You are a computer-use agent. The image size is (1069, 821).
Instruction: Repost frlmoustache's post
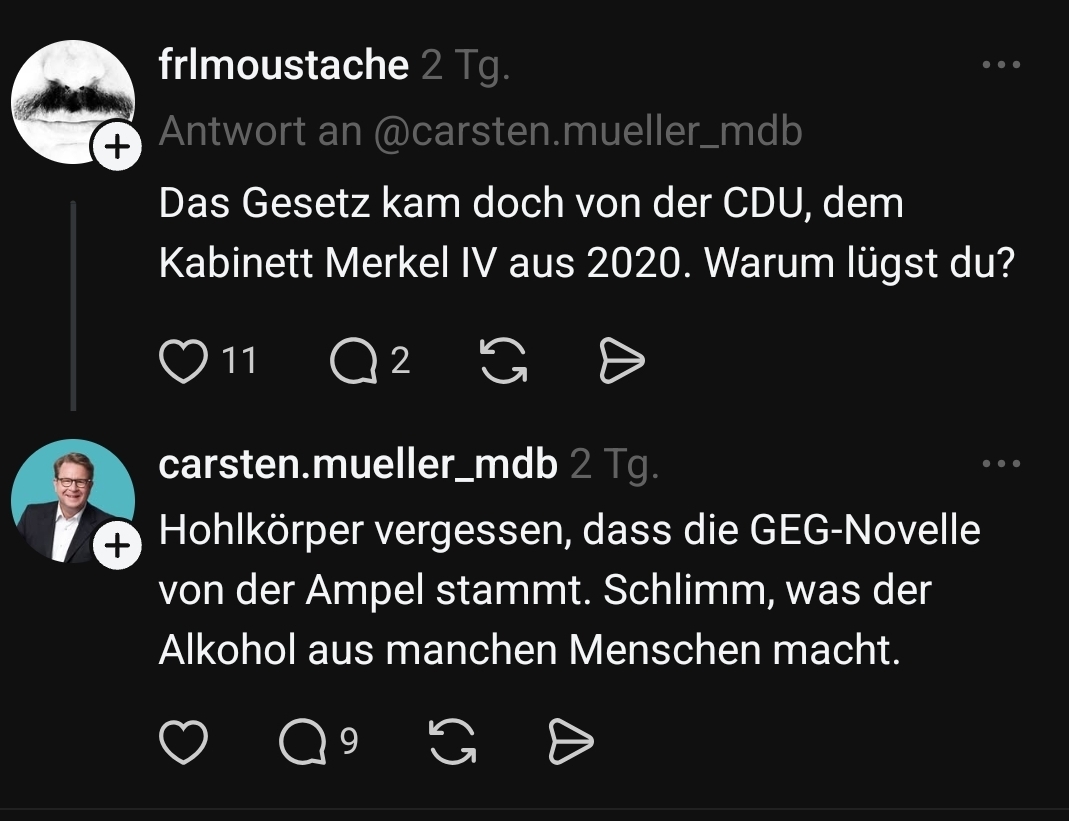(504, 362)
